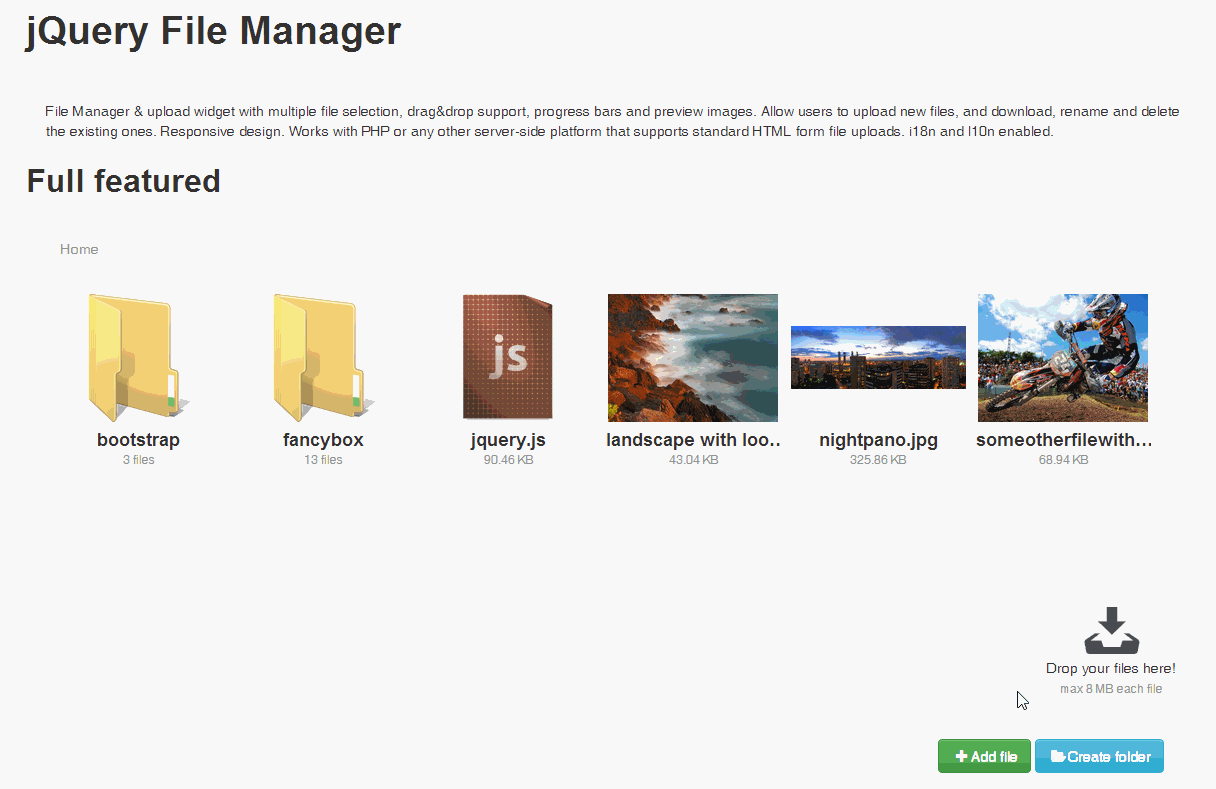The image size is (1216, 789).
Task: Open the night city panorama thumbnail
Action: [x=878, y=357]
